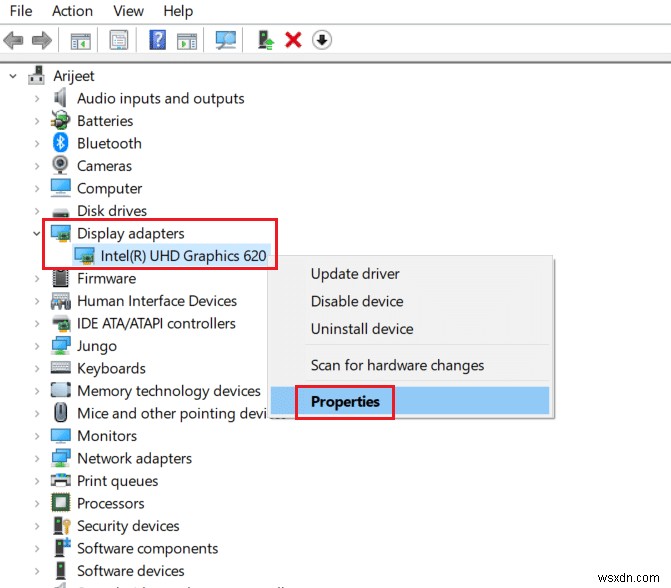
Task: Expand the Jungo node chevron
Action: coord(37,346)
